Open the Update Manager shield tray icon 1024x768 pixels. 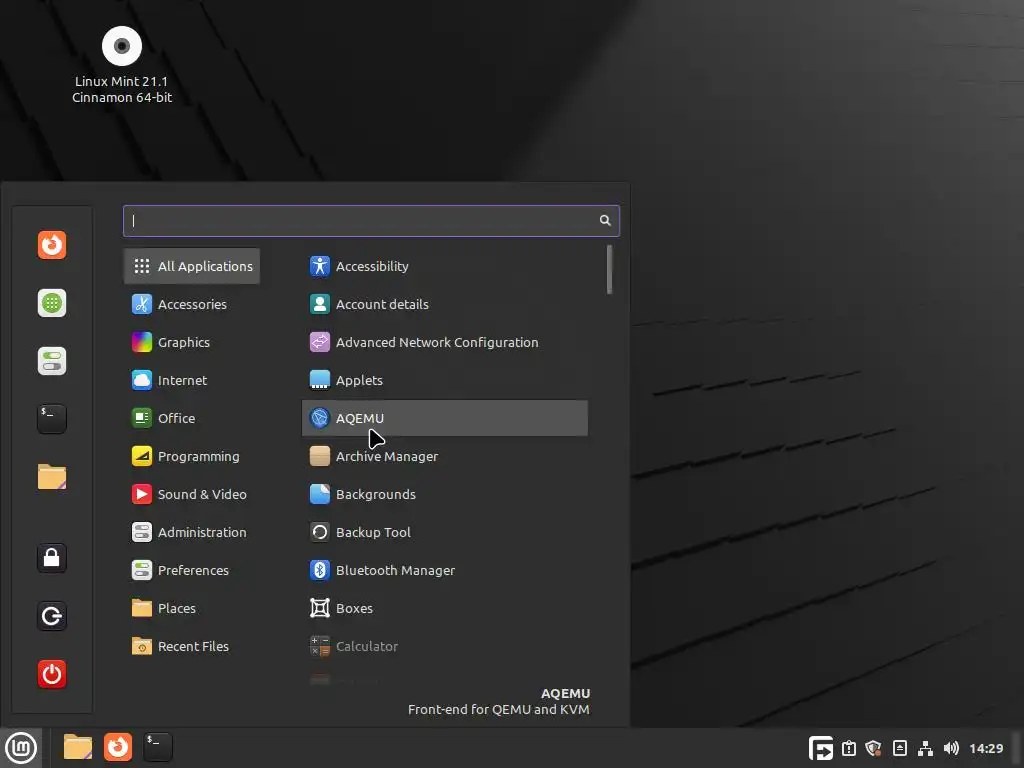(874, 748)
